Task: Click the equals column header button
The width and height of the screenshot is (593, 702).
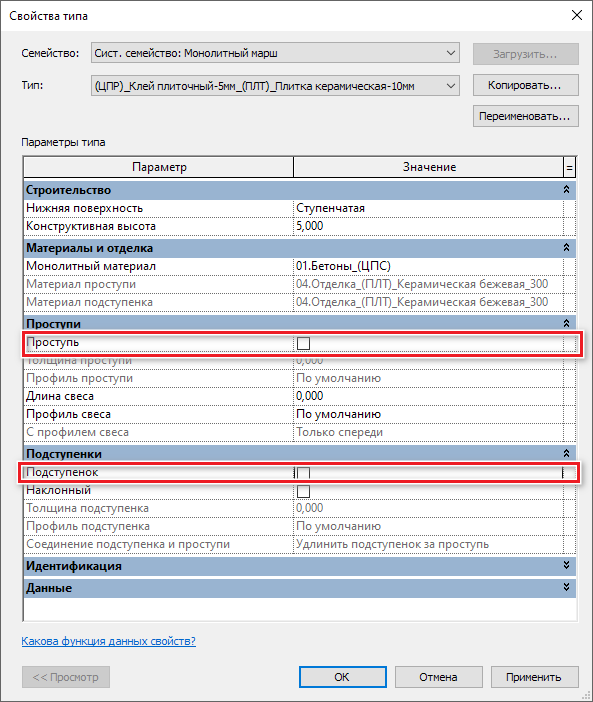Action: [569, 167]
